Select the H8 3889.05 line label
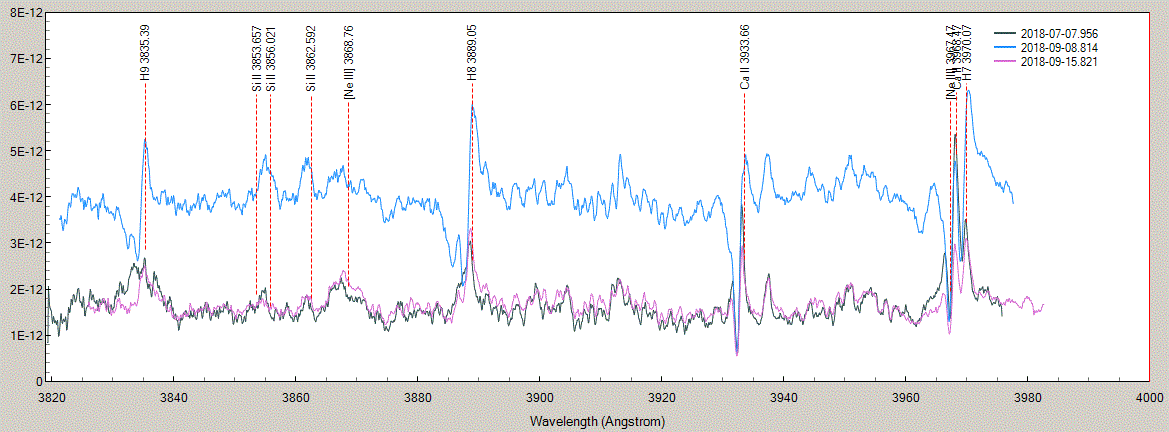This screenshot has height=432, width=1169. 472,52
